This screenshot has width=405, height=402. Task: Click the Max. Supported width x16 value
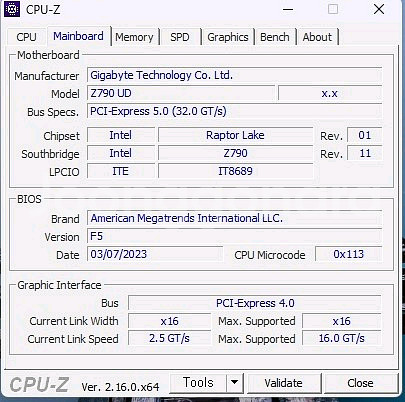coord(342,321)
